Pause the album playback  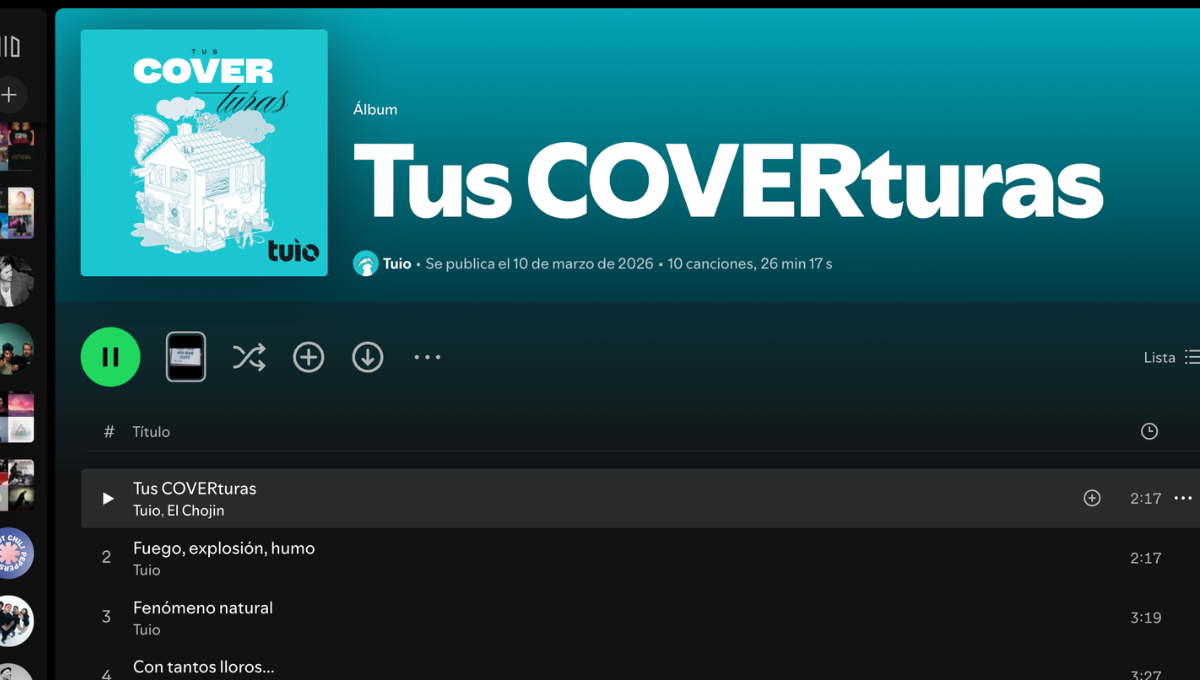tap(110, 357)
